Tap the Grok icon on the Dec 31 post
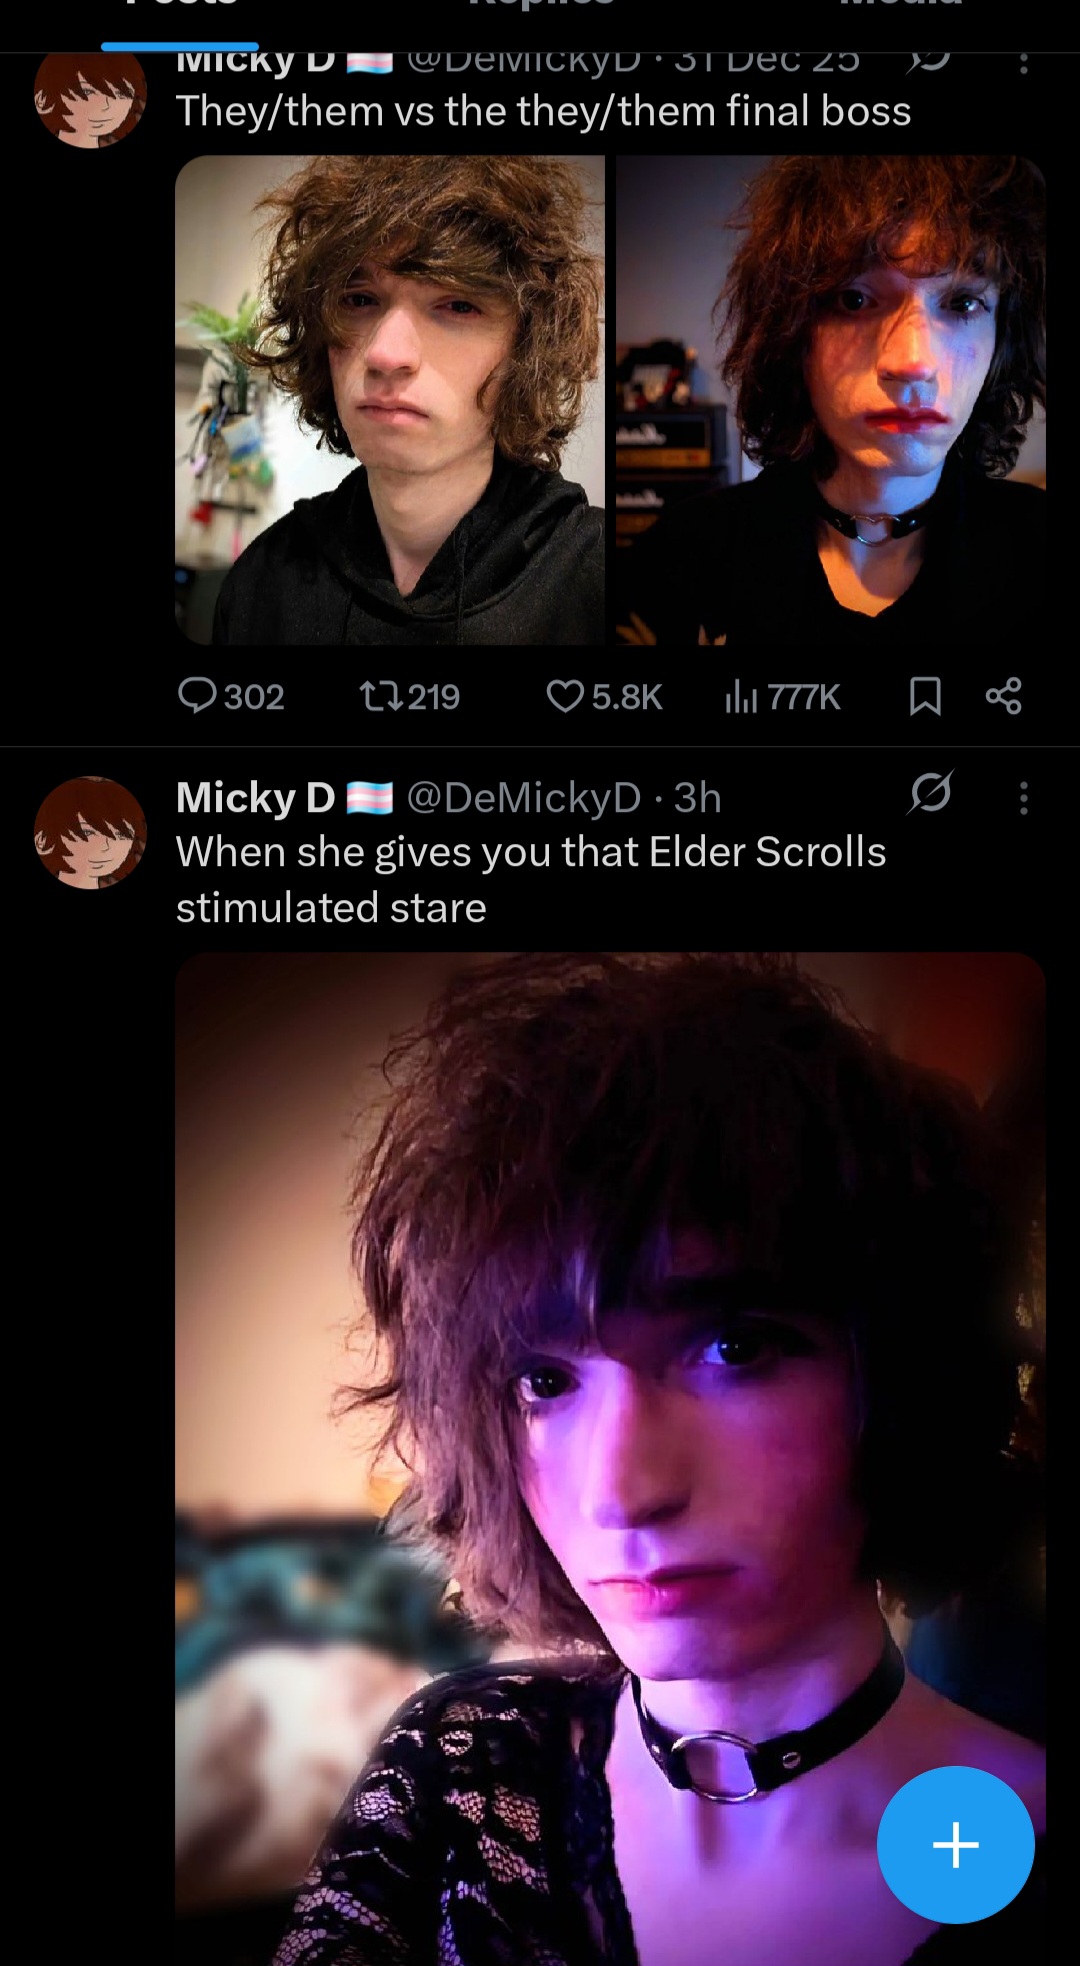The width and height of the screenshot is (1080, 1966). click(929, 62)
